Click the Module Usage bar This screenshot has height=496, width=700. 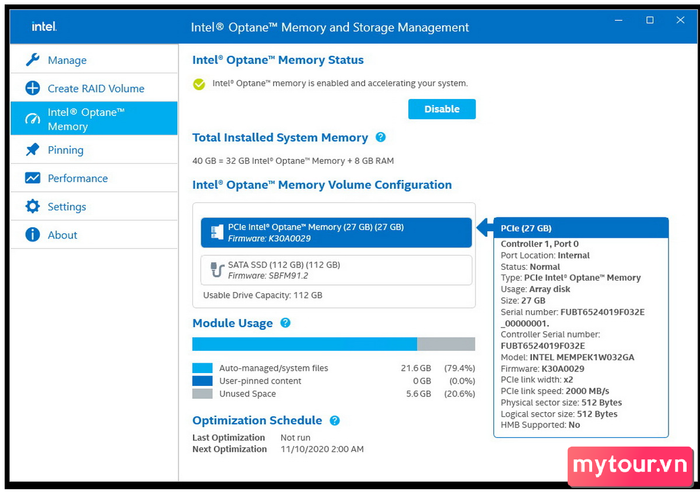tap(334, 344)
